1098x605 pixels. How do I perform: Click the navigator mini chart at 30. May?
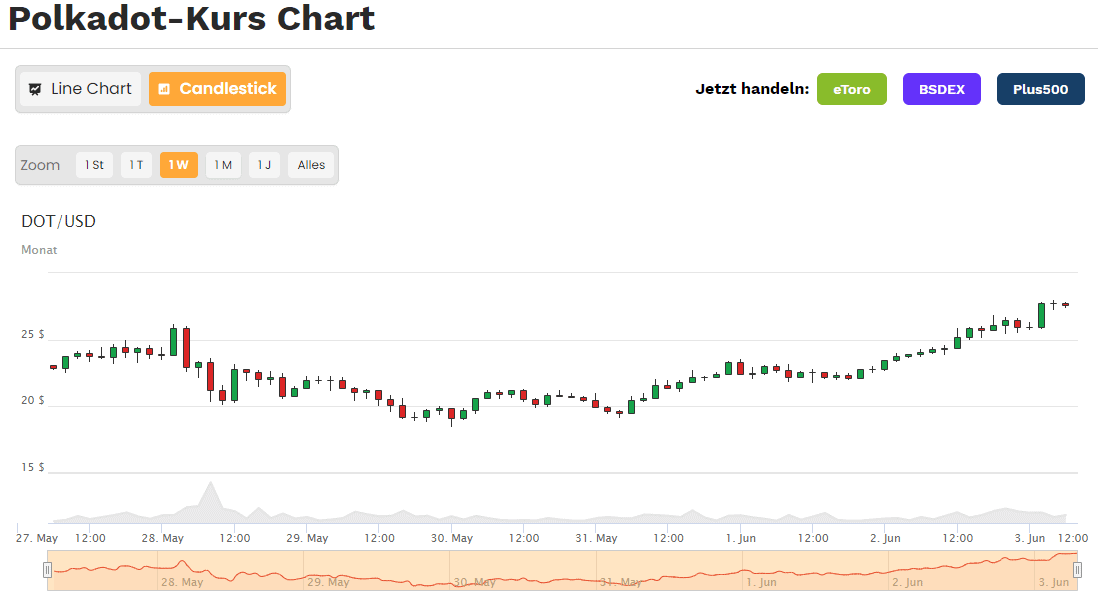[x=474, y=582]
